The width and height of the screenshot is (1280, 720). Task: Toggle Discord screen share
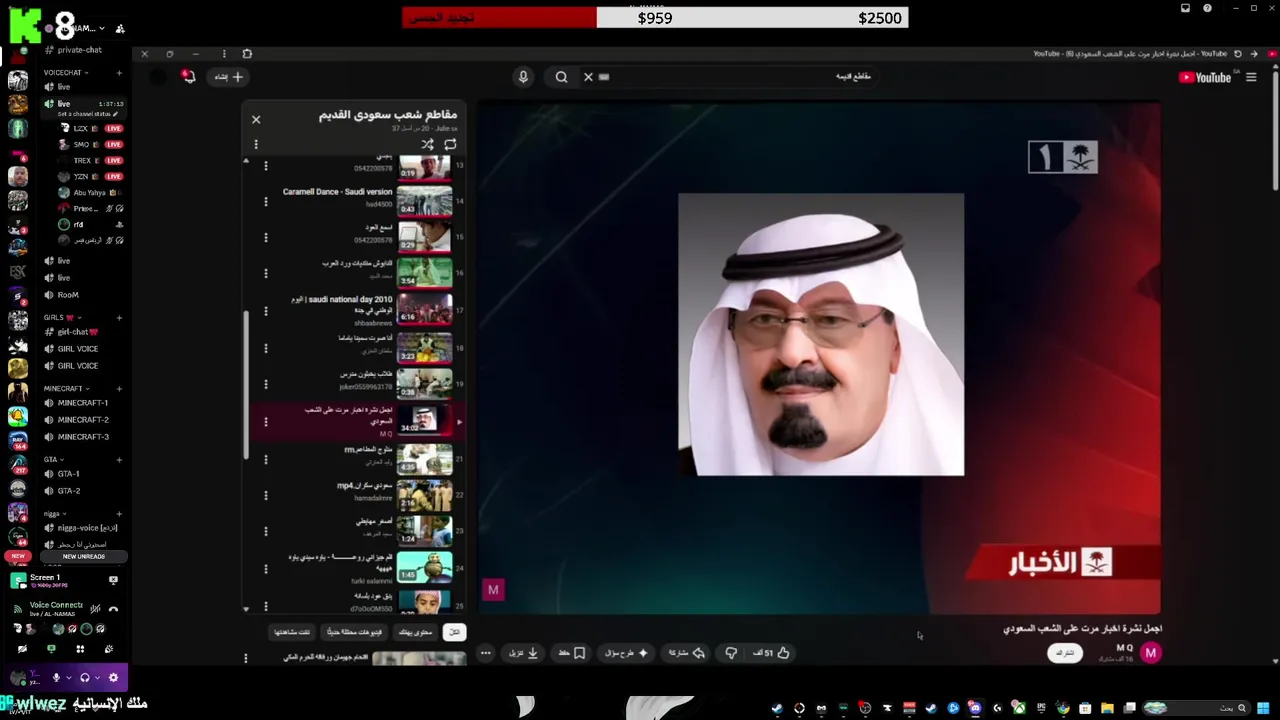click(51, 649)
